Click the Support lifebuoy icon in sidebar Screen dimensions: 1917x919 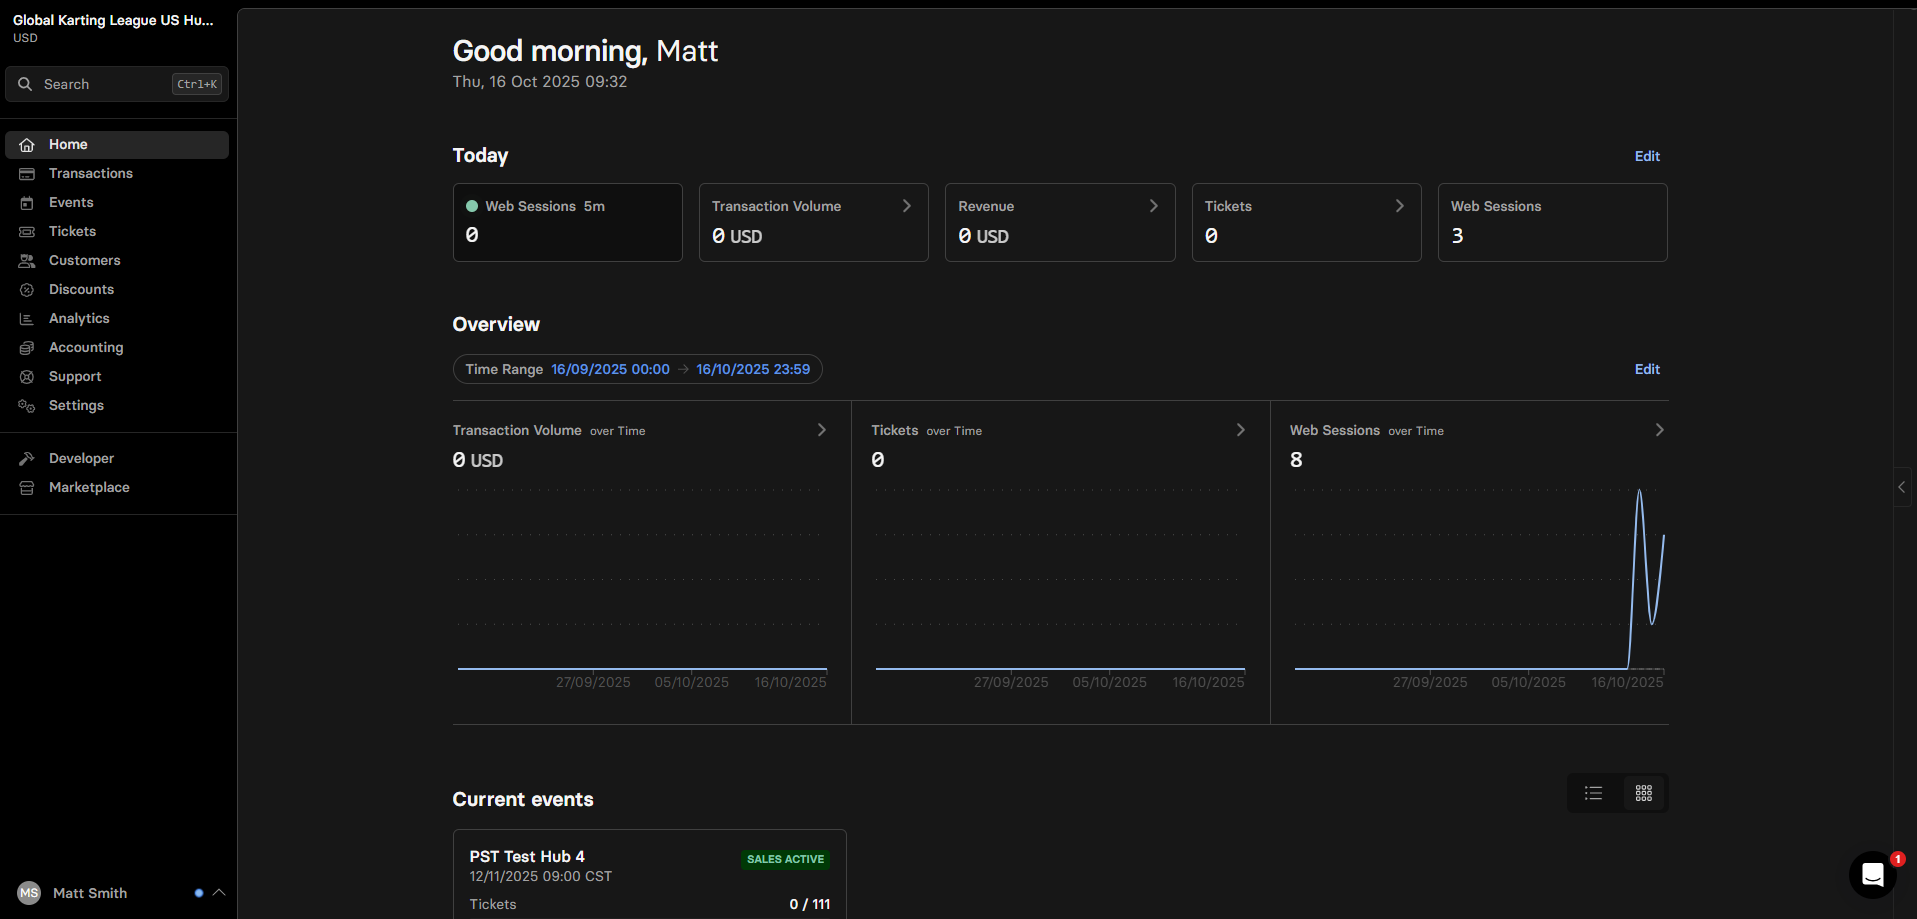click(27, 377)
